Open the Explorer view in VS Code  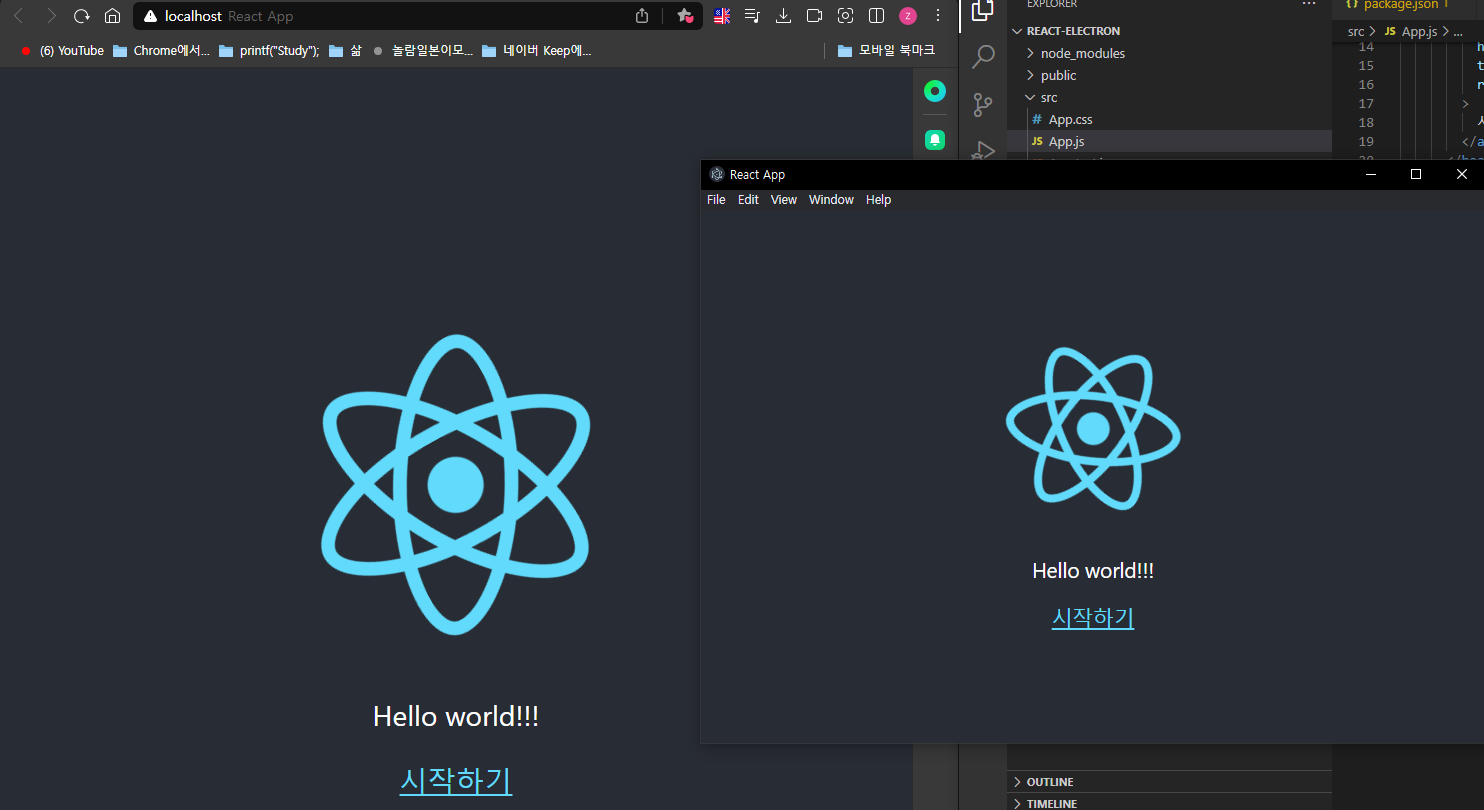tap(983, 10)
